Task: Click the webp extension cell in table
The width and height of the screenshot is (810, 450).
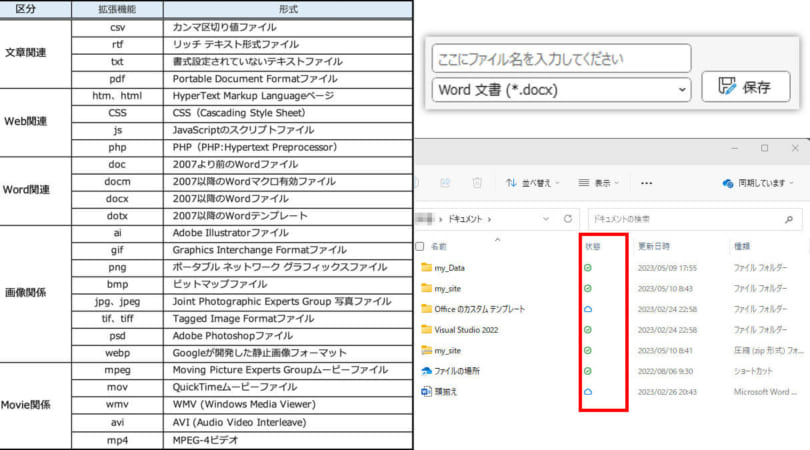Action: pos(117,353)
